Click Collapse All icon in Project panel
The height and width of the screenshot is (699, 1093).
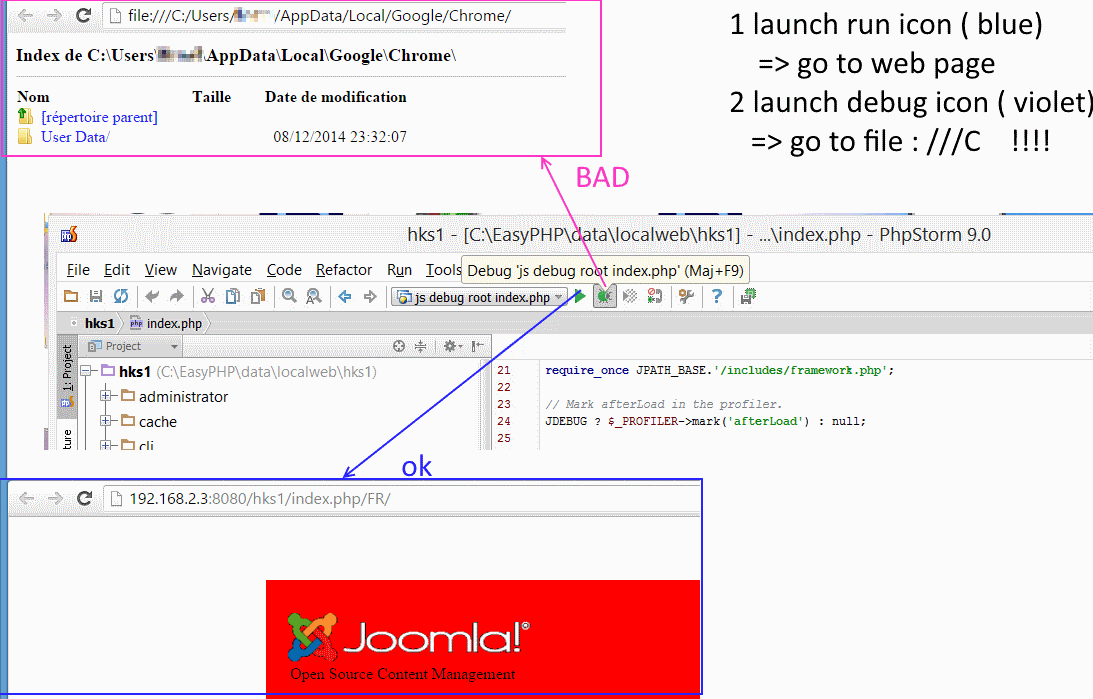click(420, 346)
